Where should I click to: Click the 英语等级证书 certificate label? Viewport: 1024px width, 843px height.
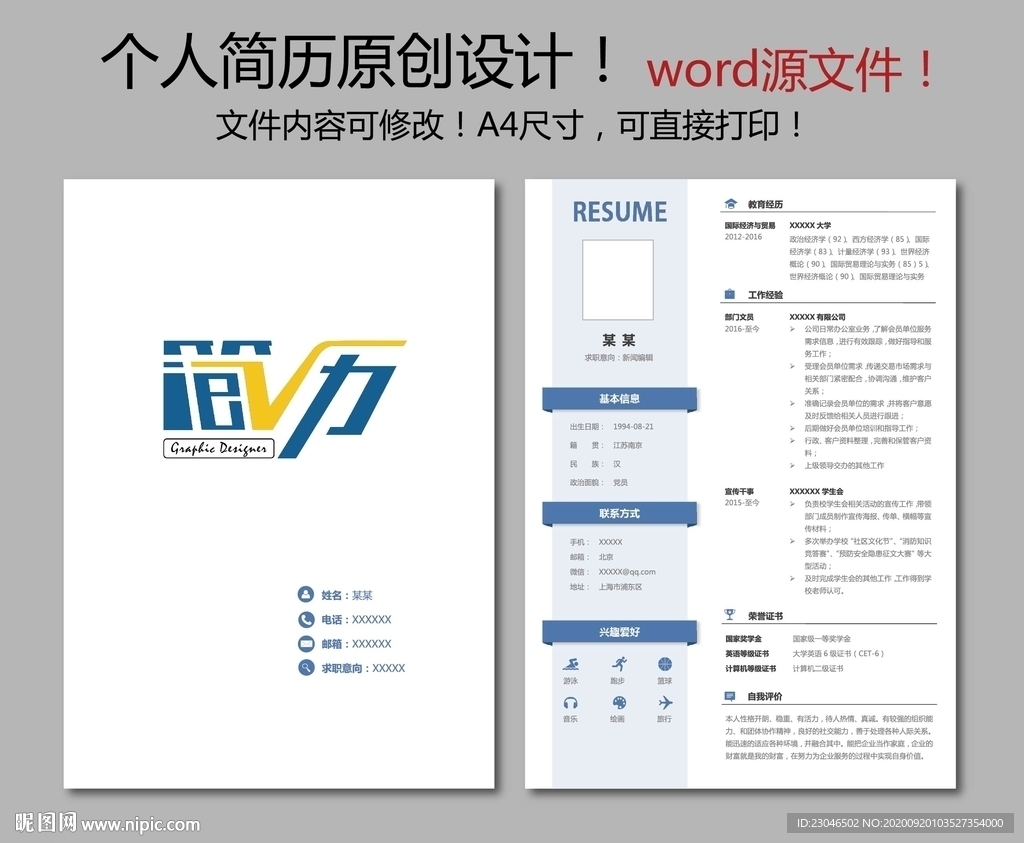747,654
